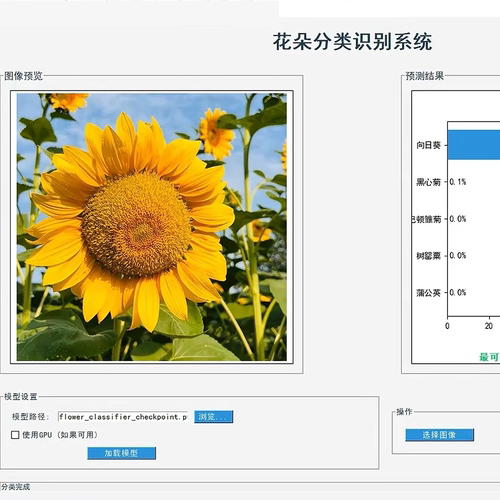This screenshot has width=500, height=500.
Task: Click the blue 向日葵 bar in chart
Action: (x=474, y=145)
